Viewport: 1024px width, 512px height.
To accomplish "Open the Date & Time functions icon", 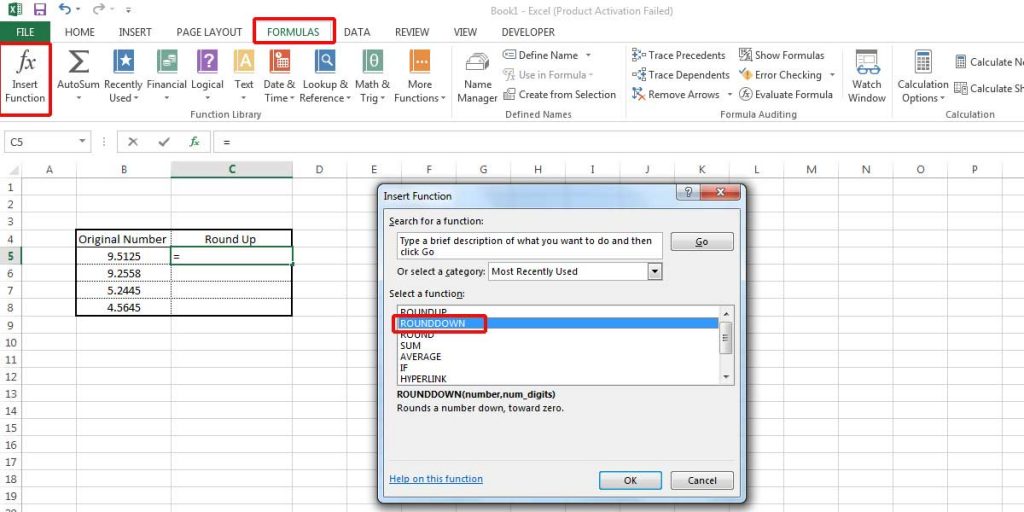I will [280, 61].
